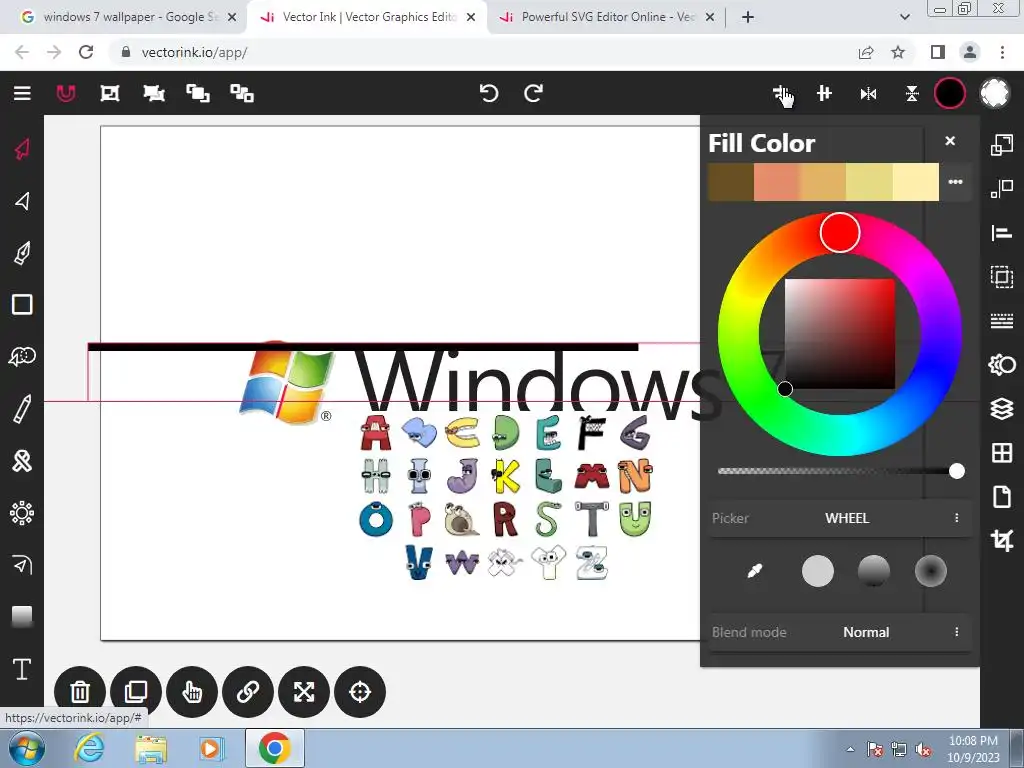The width and height of the screenshot is (1024, 768).
Task: Click the gear-shaped tool in left toolbar
Action: click(x=22, y=513)
